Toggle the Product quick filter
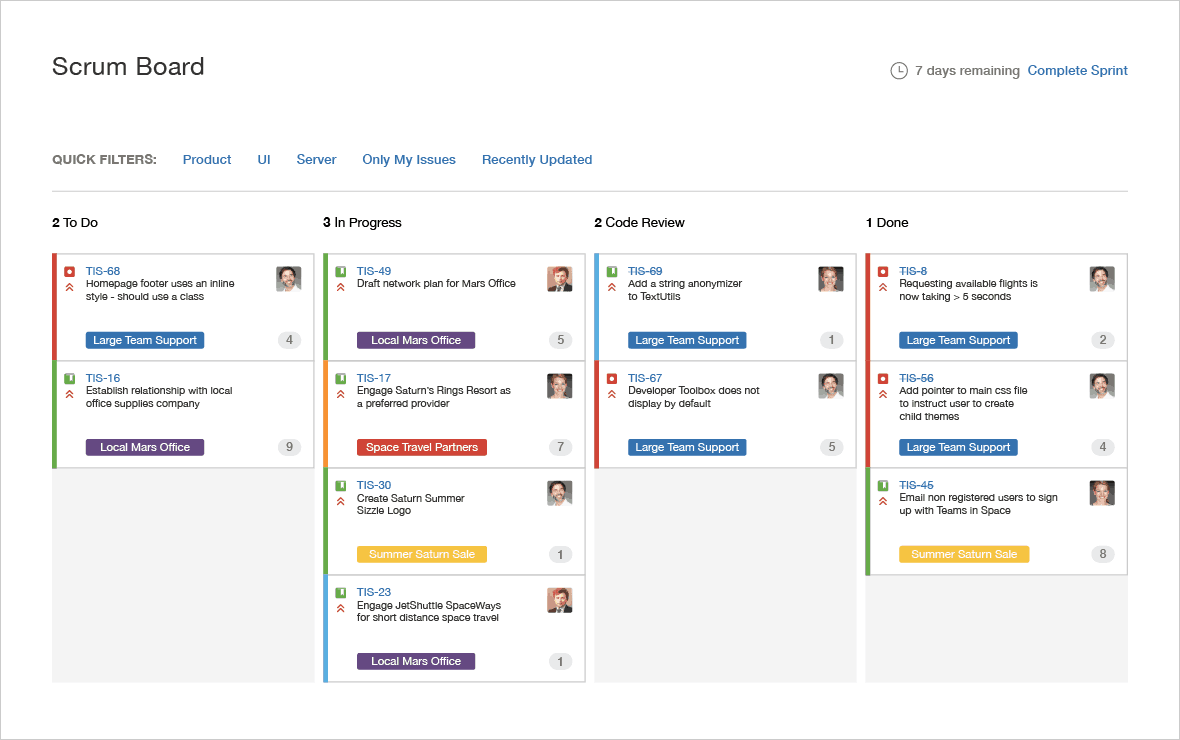 (207, 160)
